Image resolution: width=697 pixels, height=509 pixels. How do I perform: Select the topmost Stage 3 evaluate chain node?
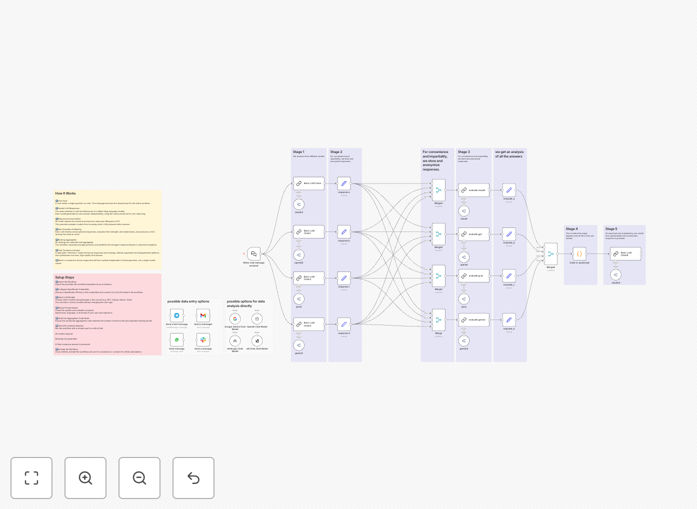[474, 190]
